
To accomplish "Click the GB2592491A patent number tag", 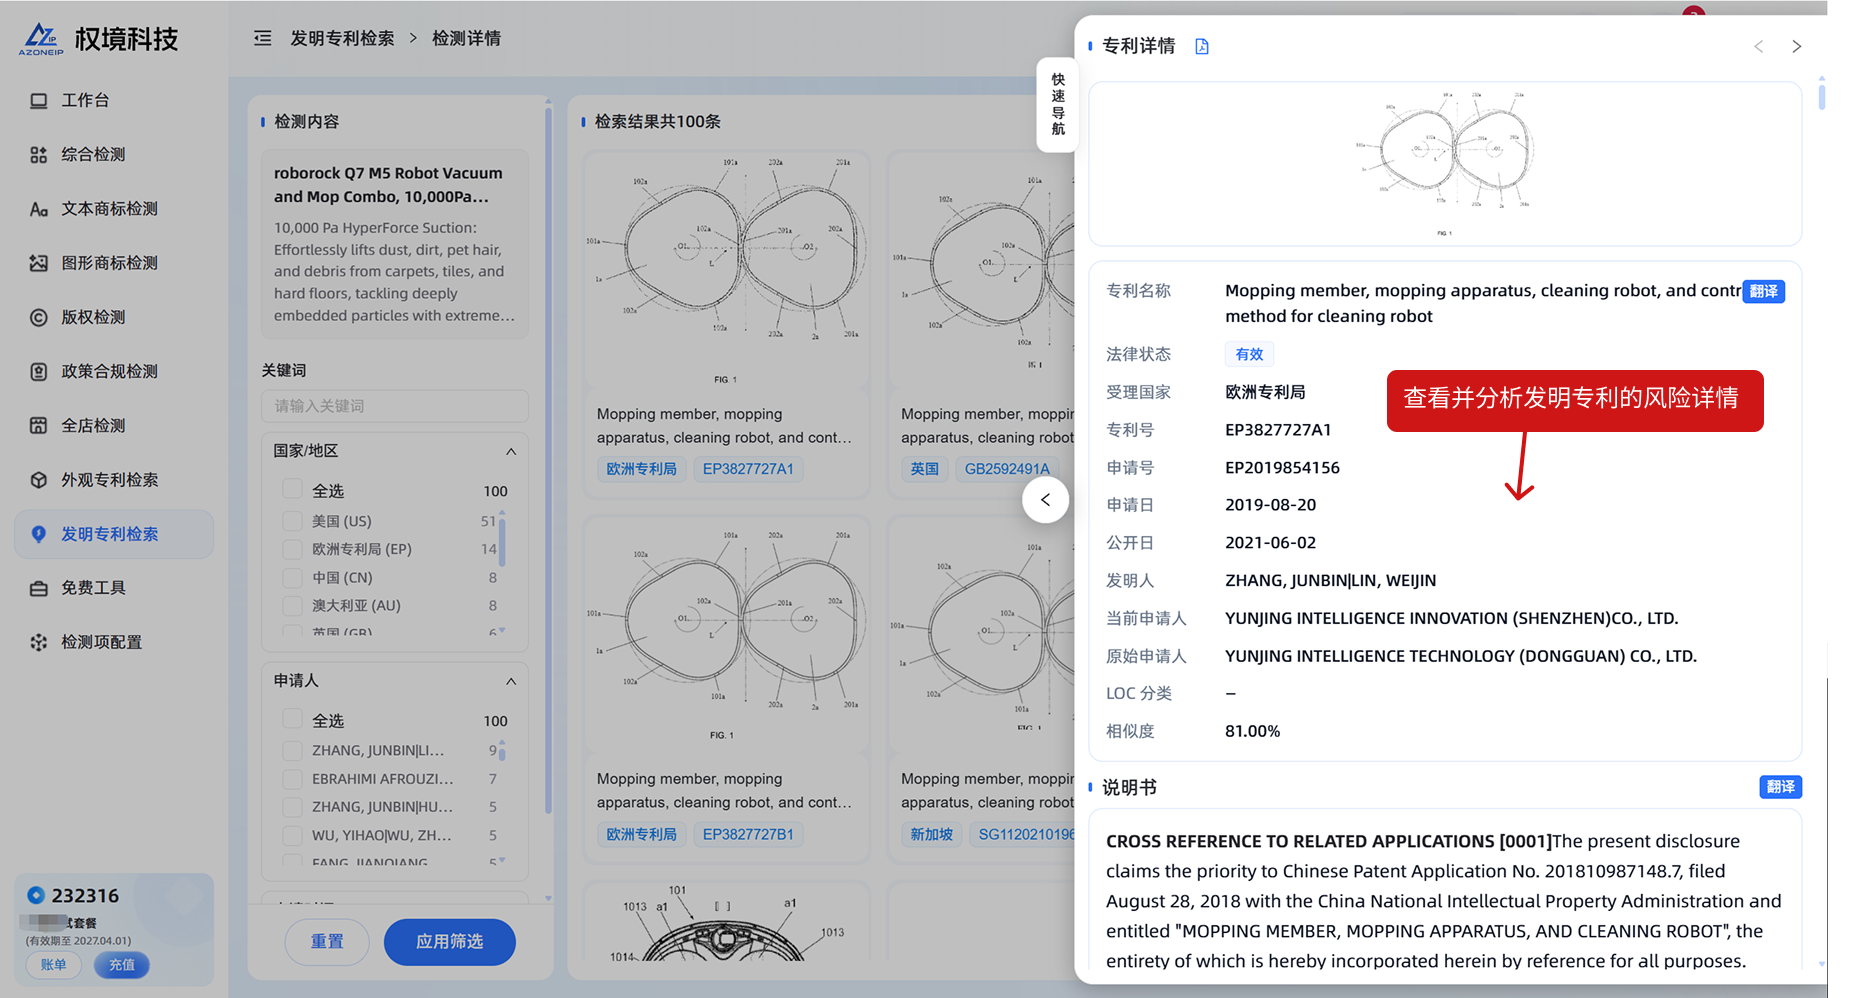I will 1007,469.
